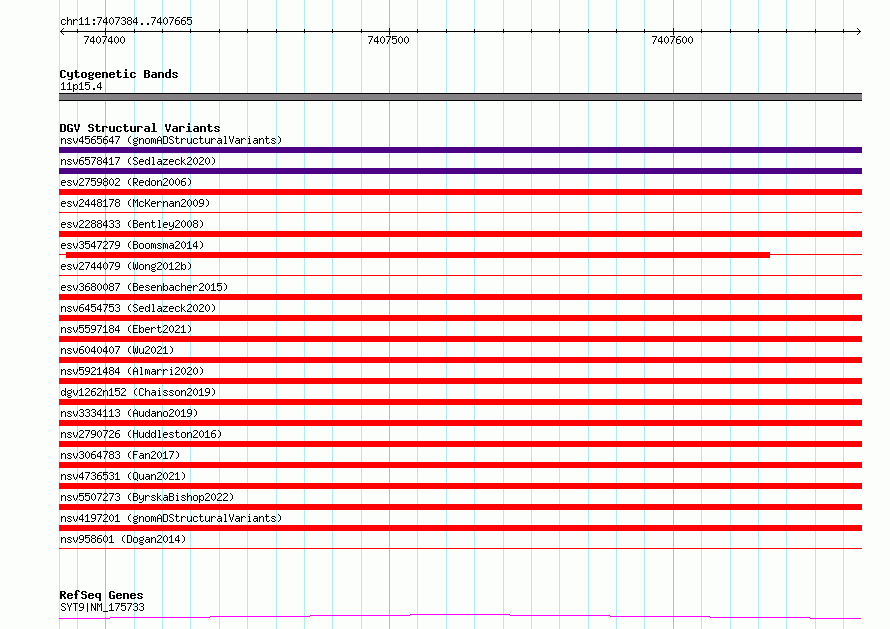Screen dimensions: 890x629
Task: Select the 11p15.4 cytogenetic band bar
Action: (460, 97)
